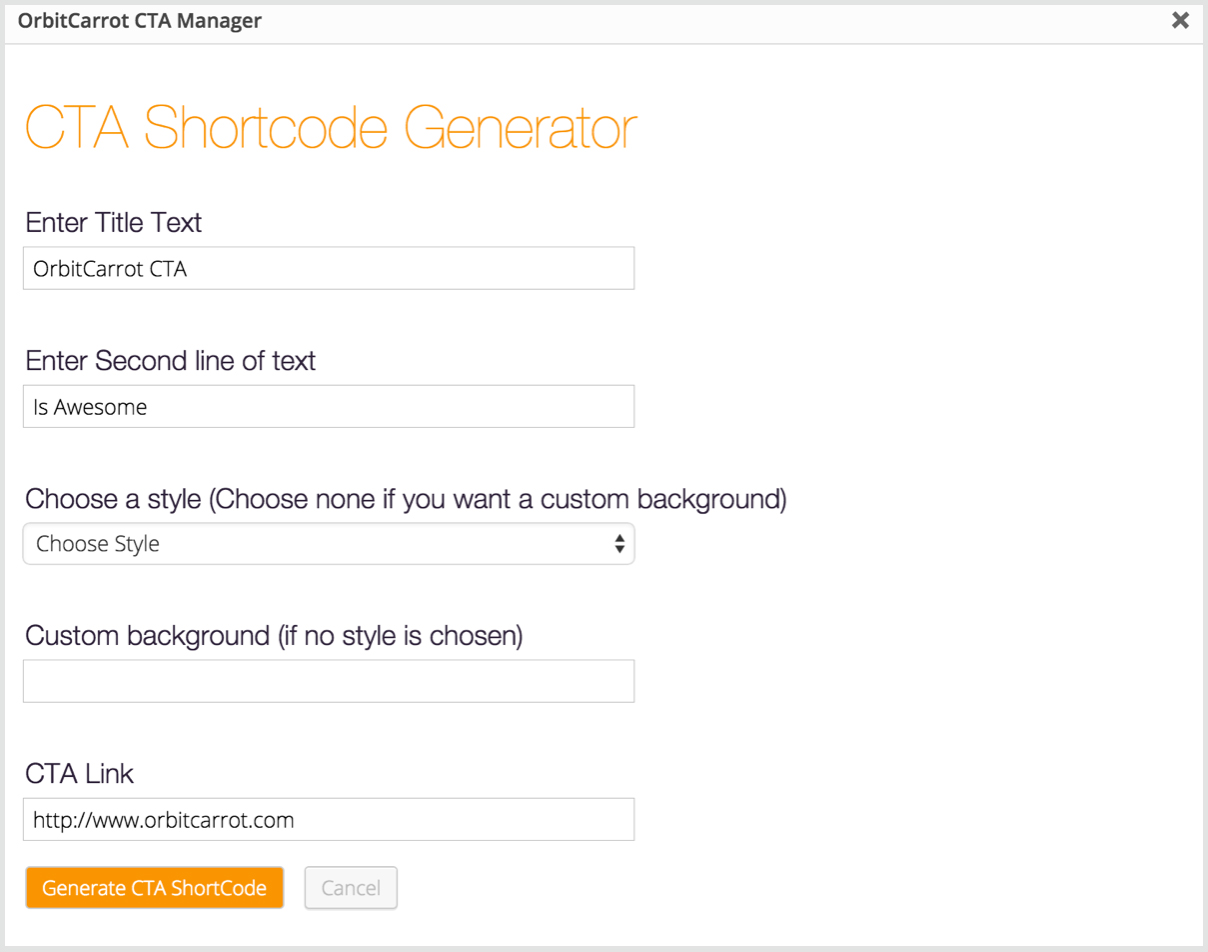Focus the second line of text field
Screen dimensions: 1208x952
(x=329, y=406)
